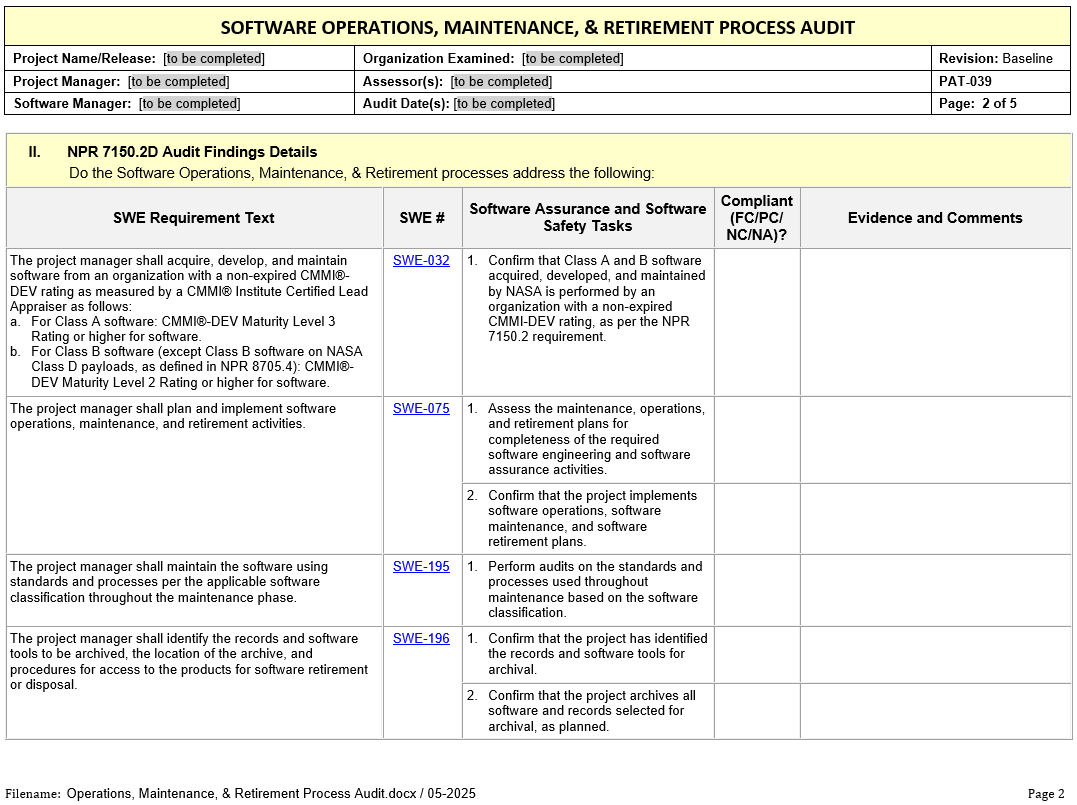Viewport: 1077px width, 805px height.
Task: Click Compliant cell beside 'Assess the maintenance' task
Action: [x=757, y=440]
